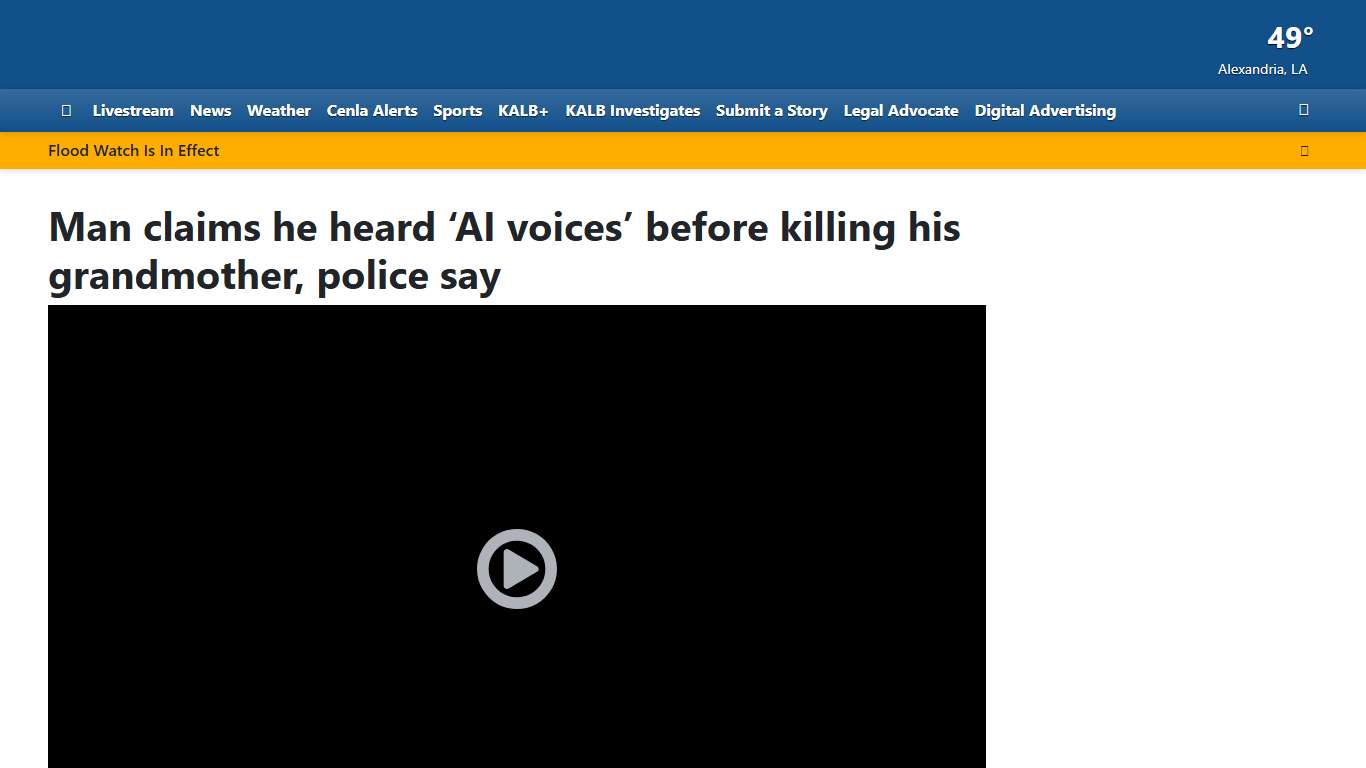Click the 49° temperature display
The width and height of the screenshot is (1366, 768).
[x=1289, y=38]
